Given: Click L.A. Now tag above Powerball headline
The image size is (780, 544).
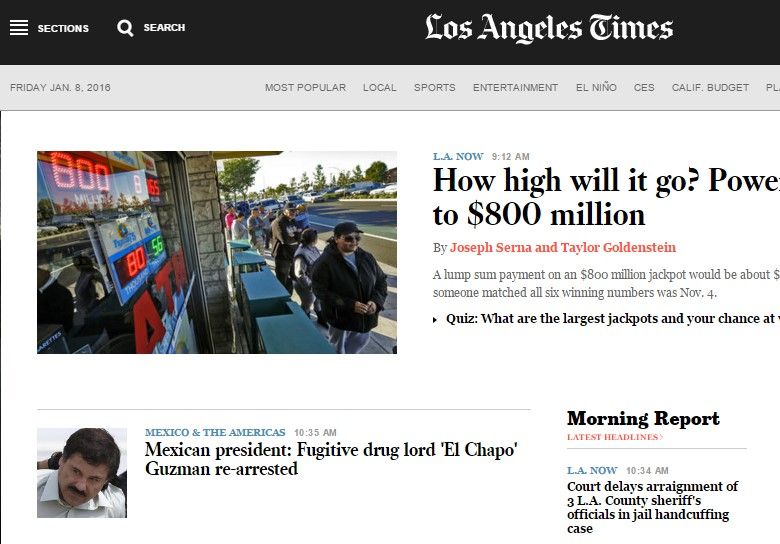Looking at the screenshot, I should (458, 156).
